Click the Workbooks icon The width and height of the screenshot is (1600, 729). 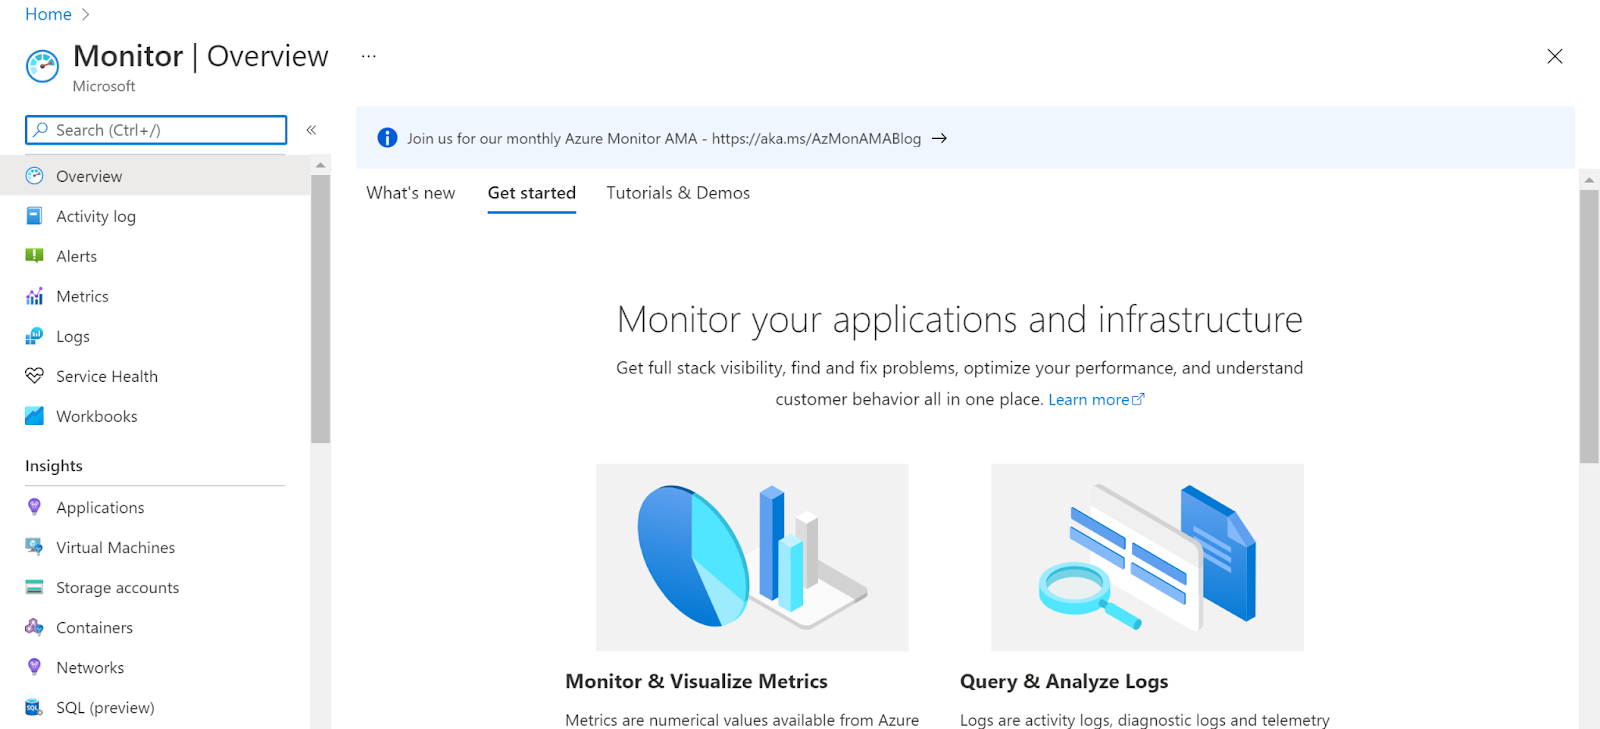point(34,416)
